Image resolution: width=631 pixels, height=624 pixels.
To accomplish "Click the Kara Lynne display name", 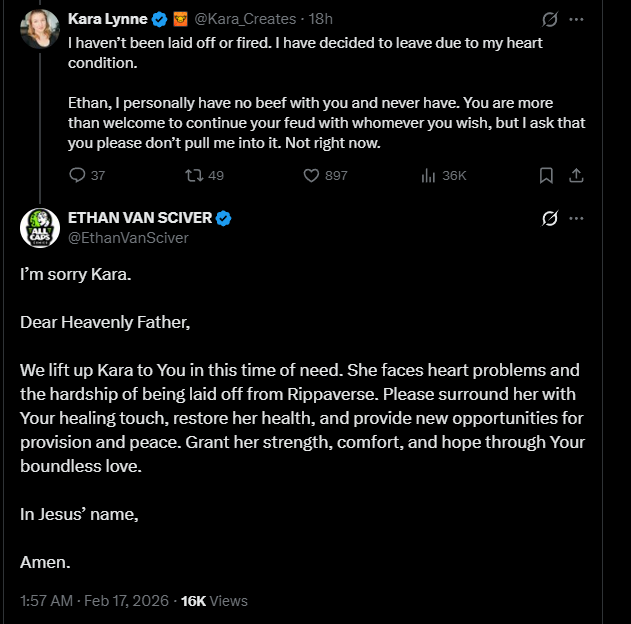I will (x=108, y=19).
